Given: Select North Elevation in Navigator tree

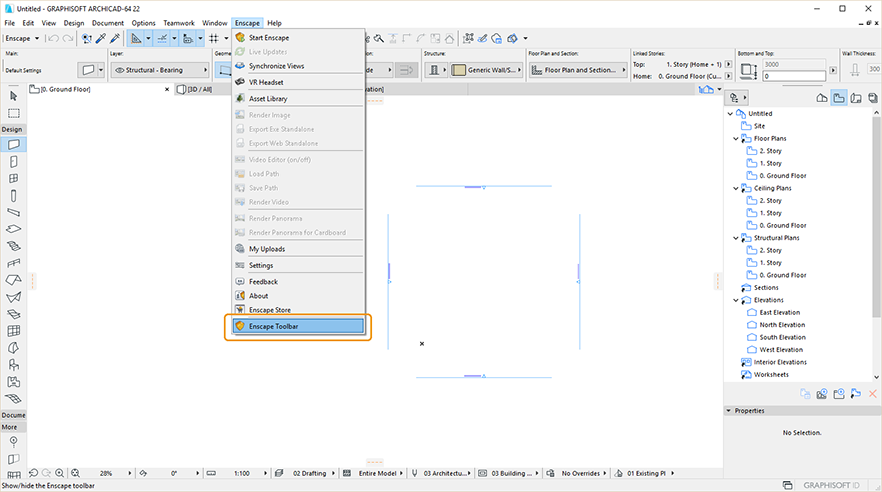Looking at the screenshot, I should coord(781,325).
